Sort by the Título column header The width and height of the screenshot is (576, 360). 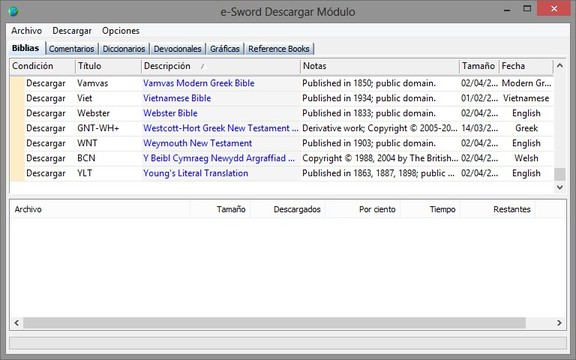pos(108,66)
